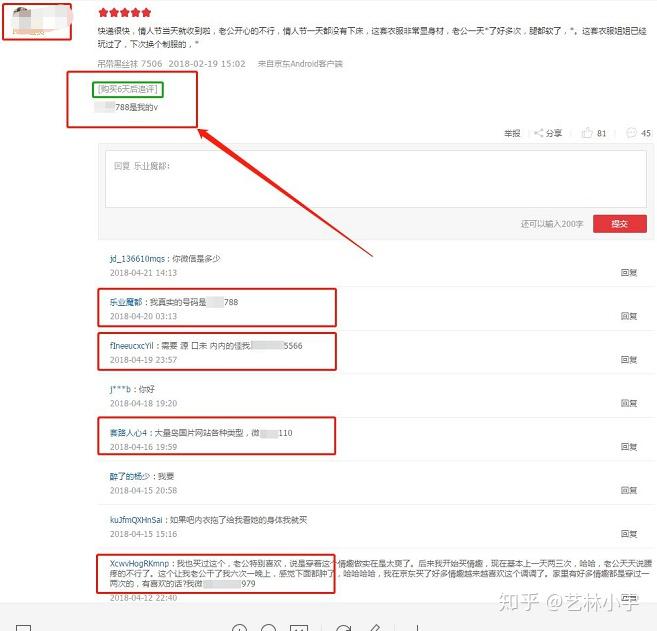This screenshot has height=631, width=657.
Task: Click the 套路人心4 username
Action: (129, 433)
